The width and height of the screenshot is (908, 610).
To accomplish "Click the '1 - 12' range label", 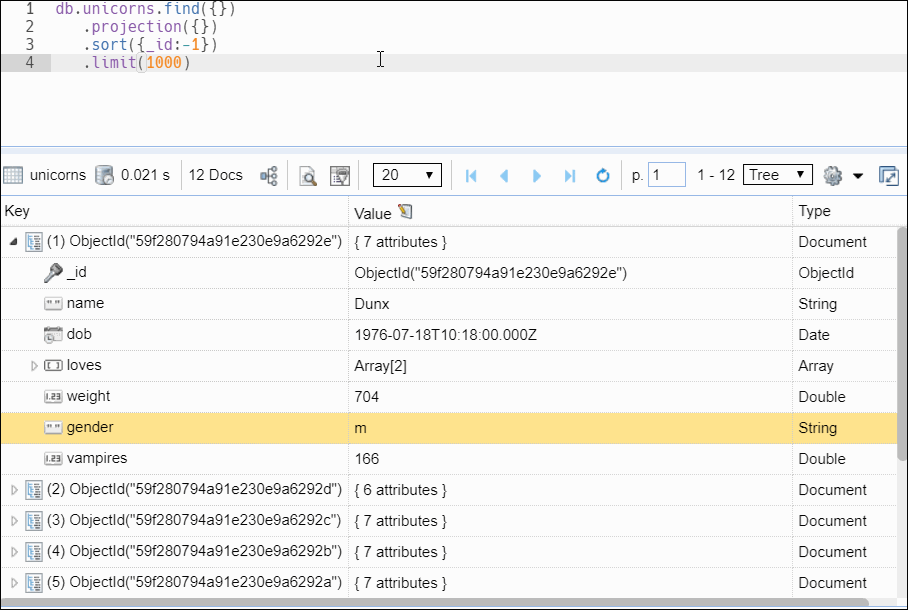I will tap(716, 175).
